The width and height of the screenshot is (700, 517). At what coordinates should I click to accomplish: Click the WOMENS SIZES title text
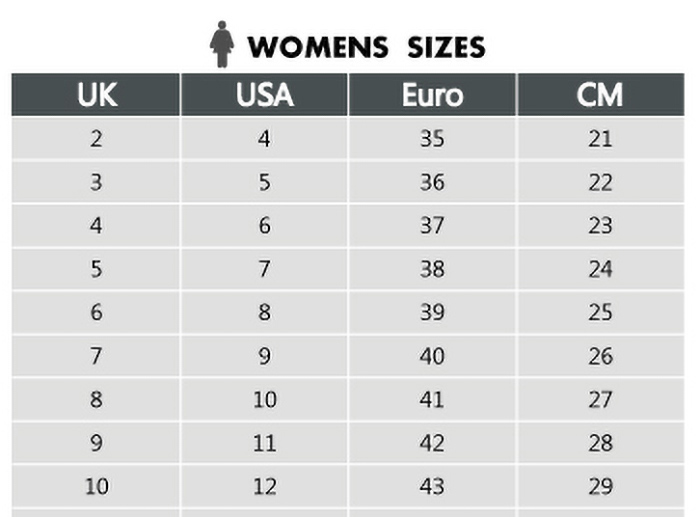[x=367, y=47]
